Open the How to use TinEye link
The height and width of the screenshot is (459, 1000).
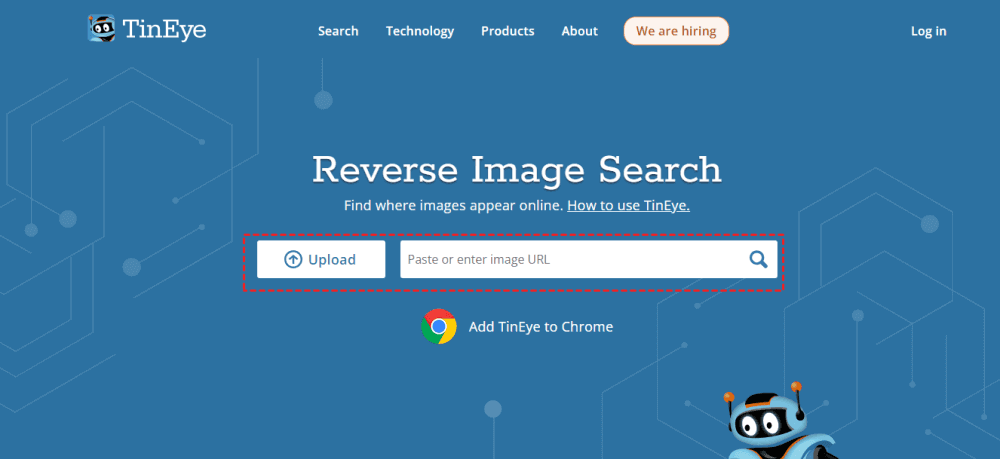pyautogui.click(x=628, y=206)
